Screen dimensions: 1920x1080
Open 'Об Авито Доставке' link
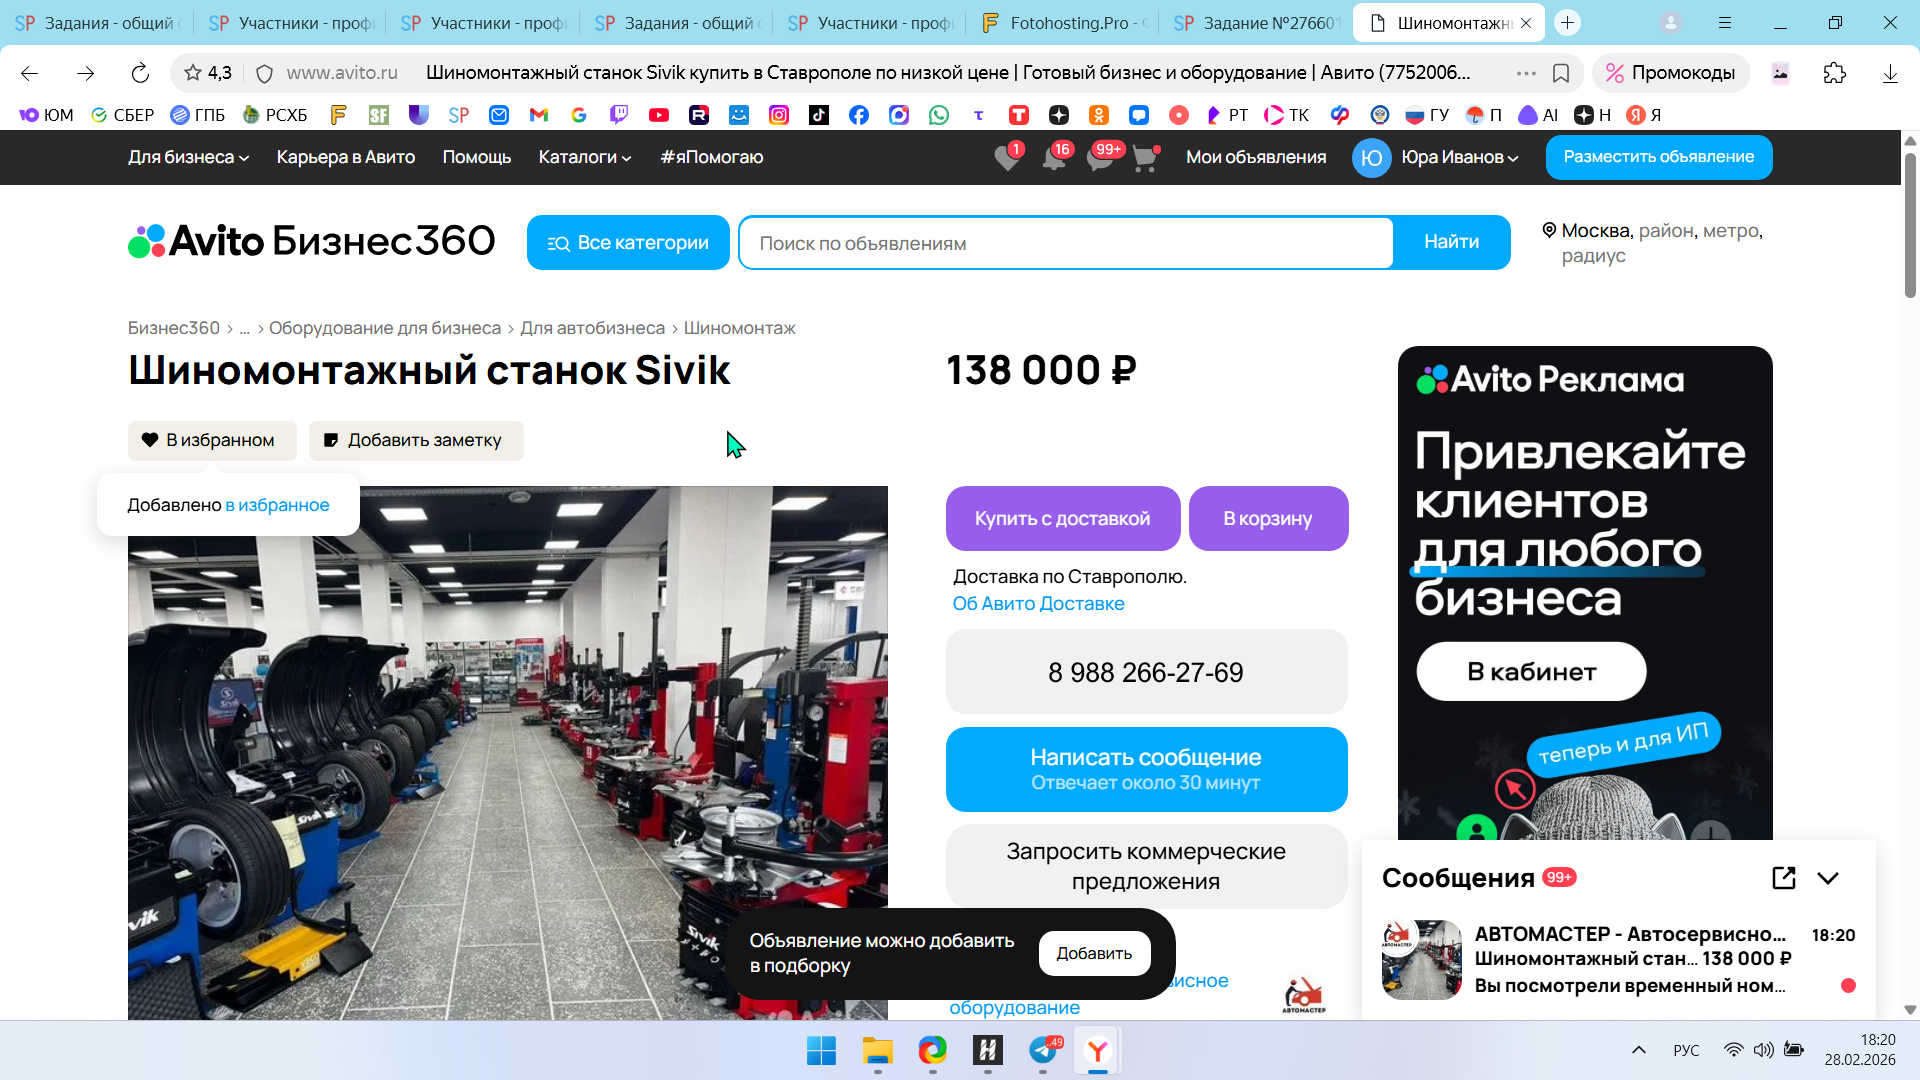[x=1038, y=603]
